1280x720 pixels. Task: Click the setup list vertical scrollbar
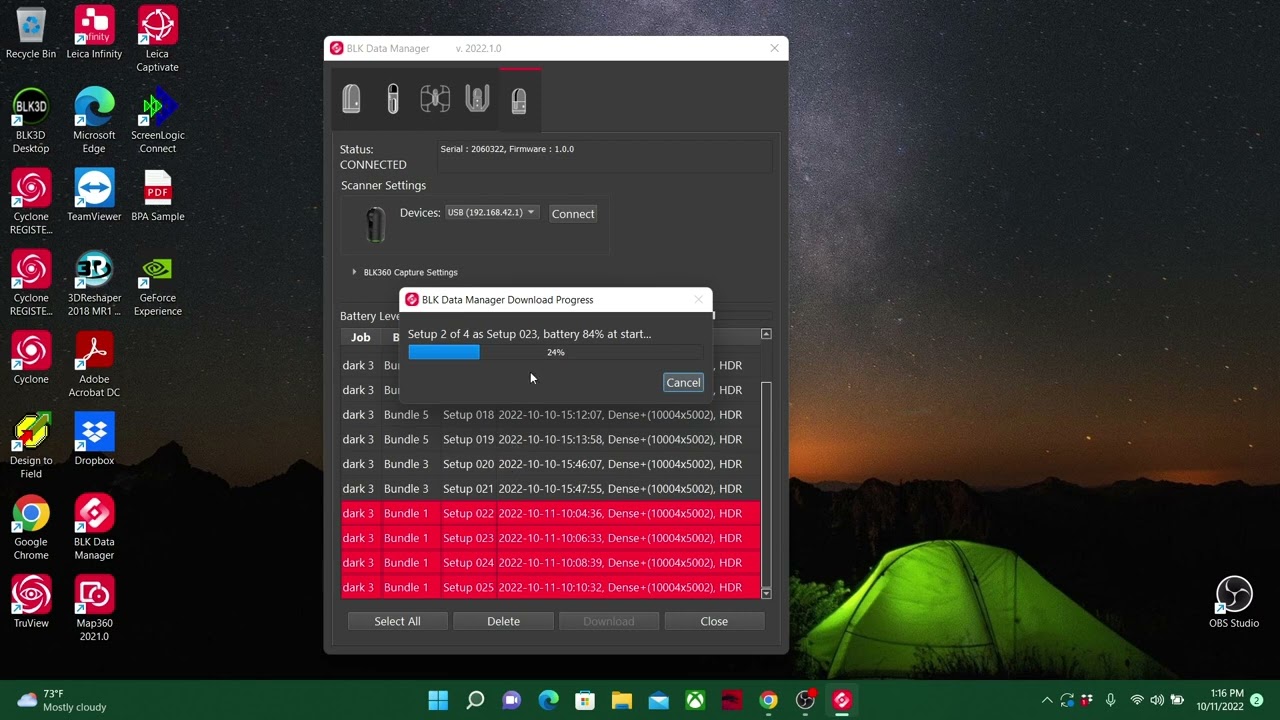[x=767, y=485]
